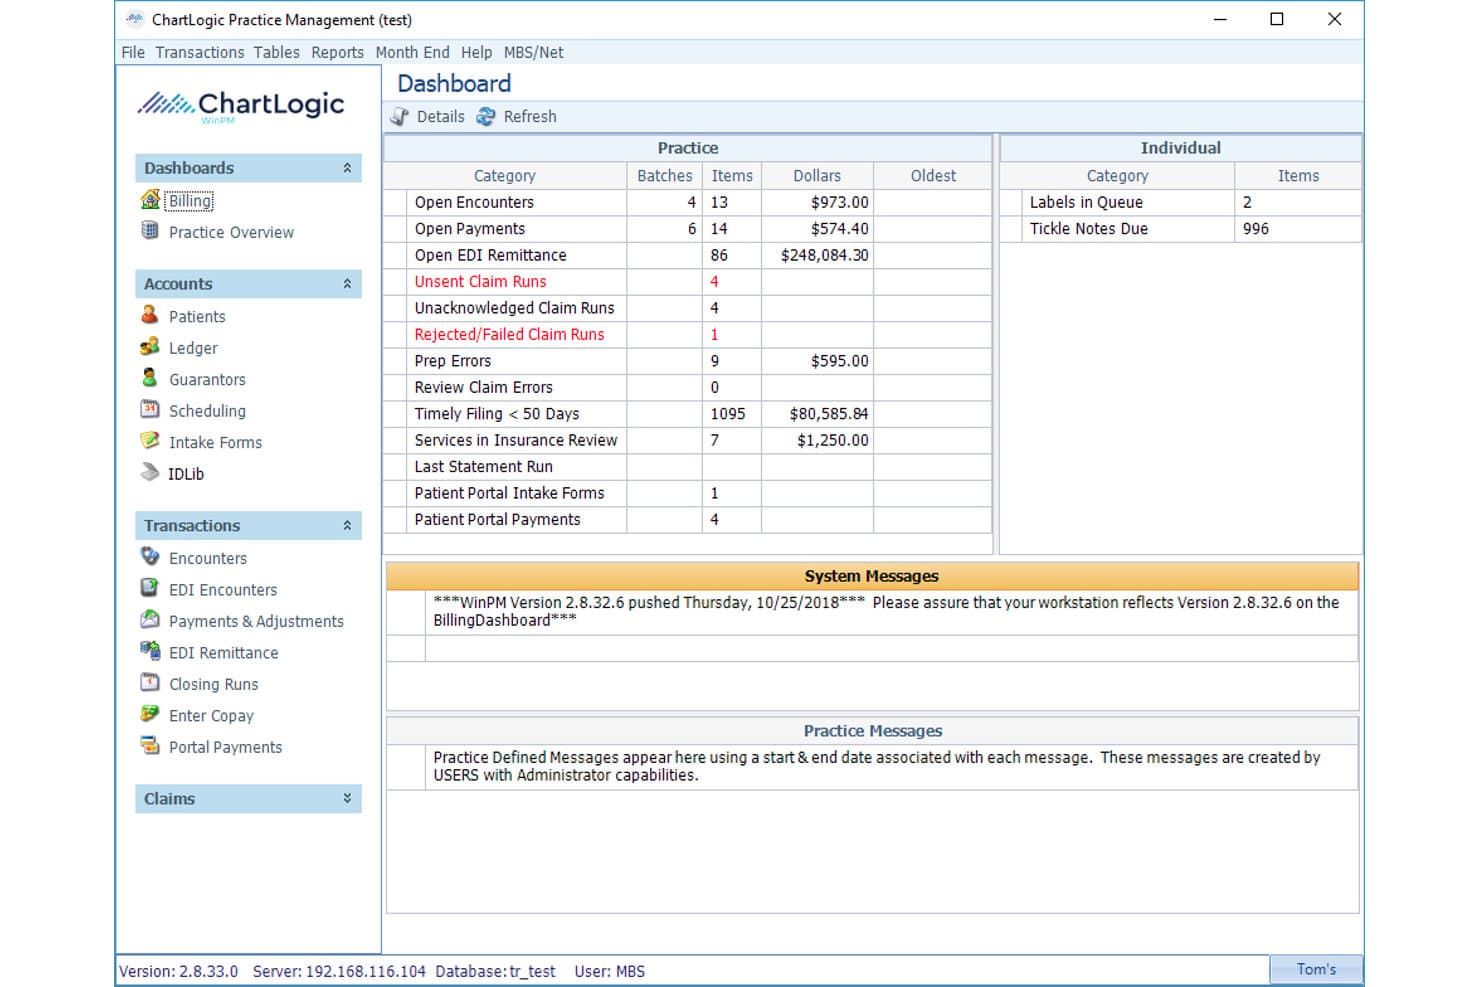Click the Details toolbar icon
1480x987 pixels.
click(400, 116)
